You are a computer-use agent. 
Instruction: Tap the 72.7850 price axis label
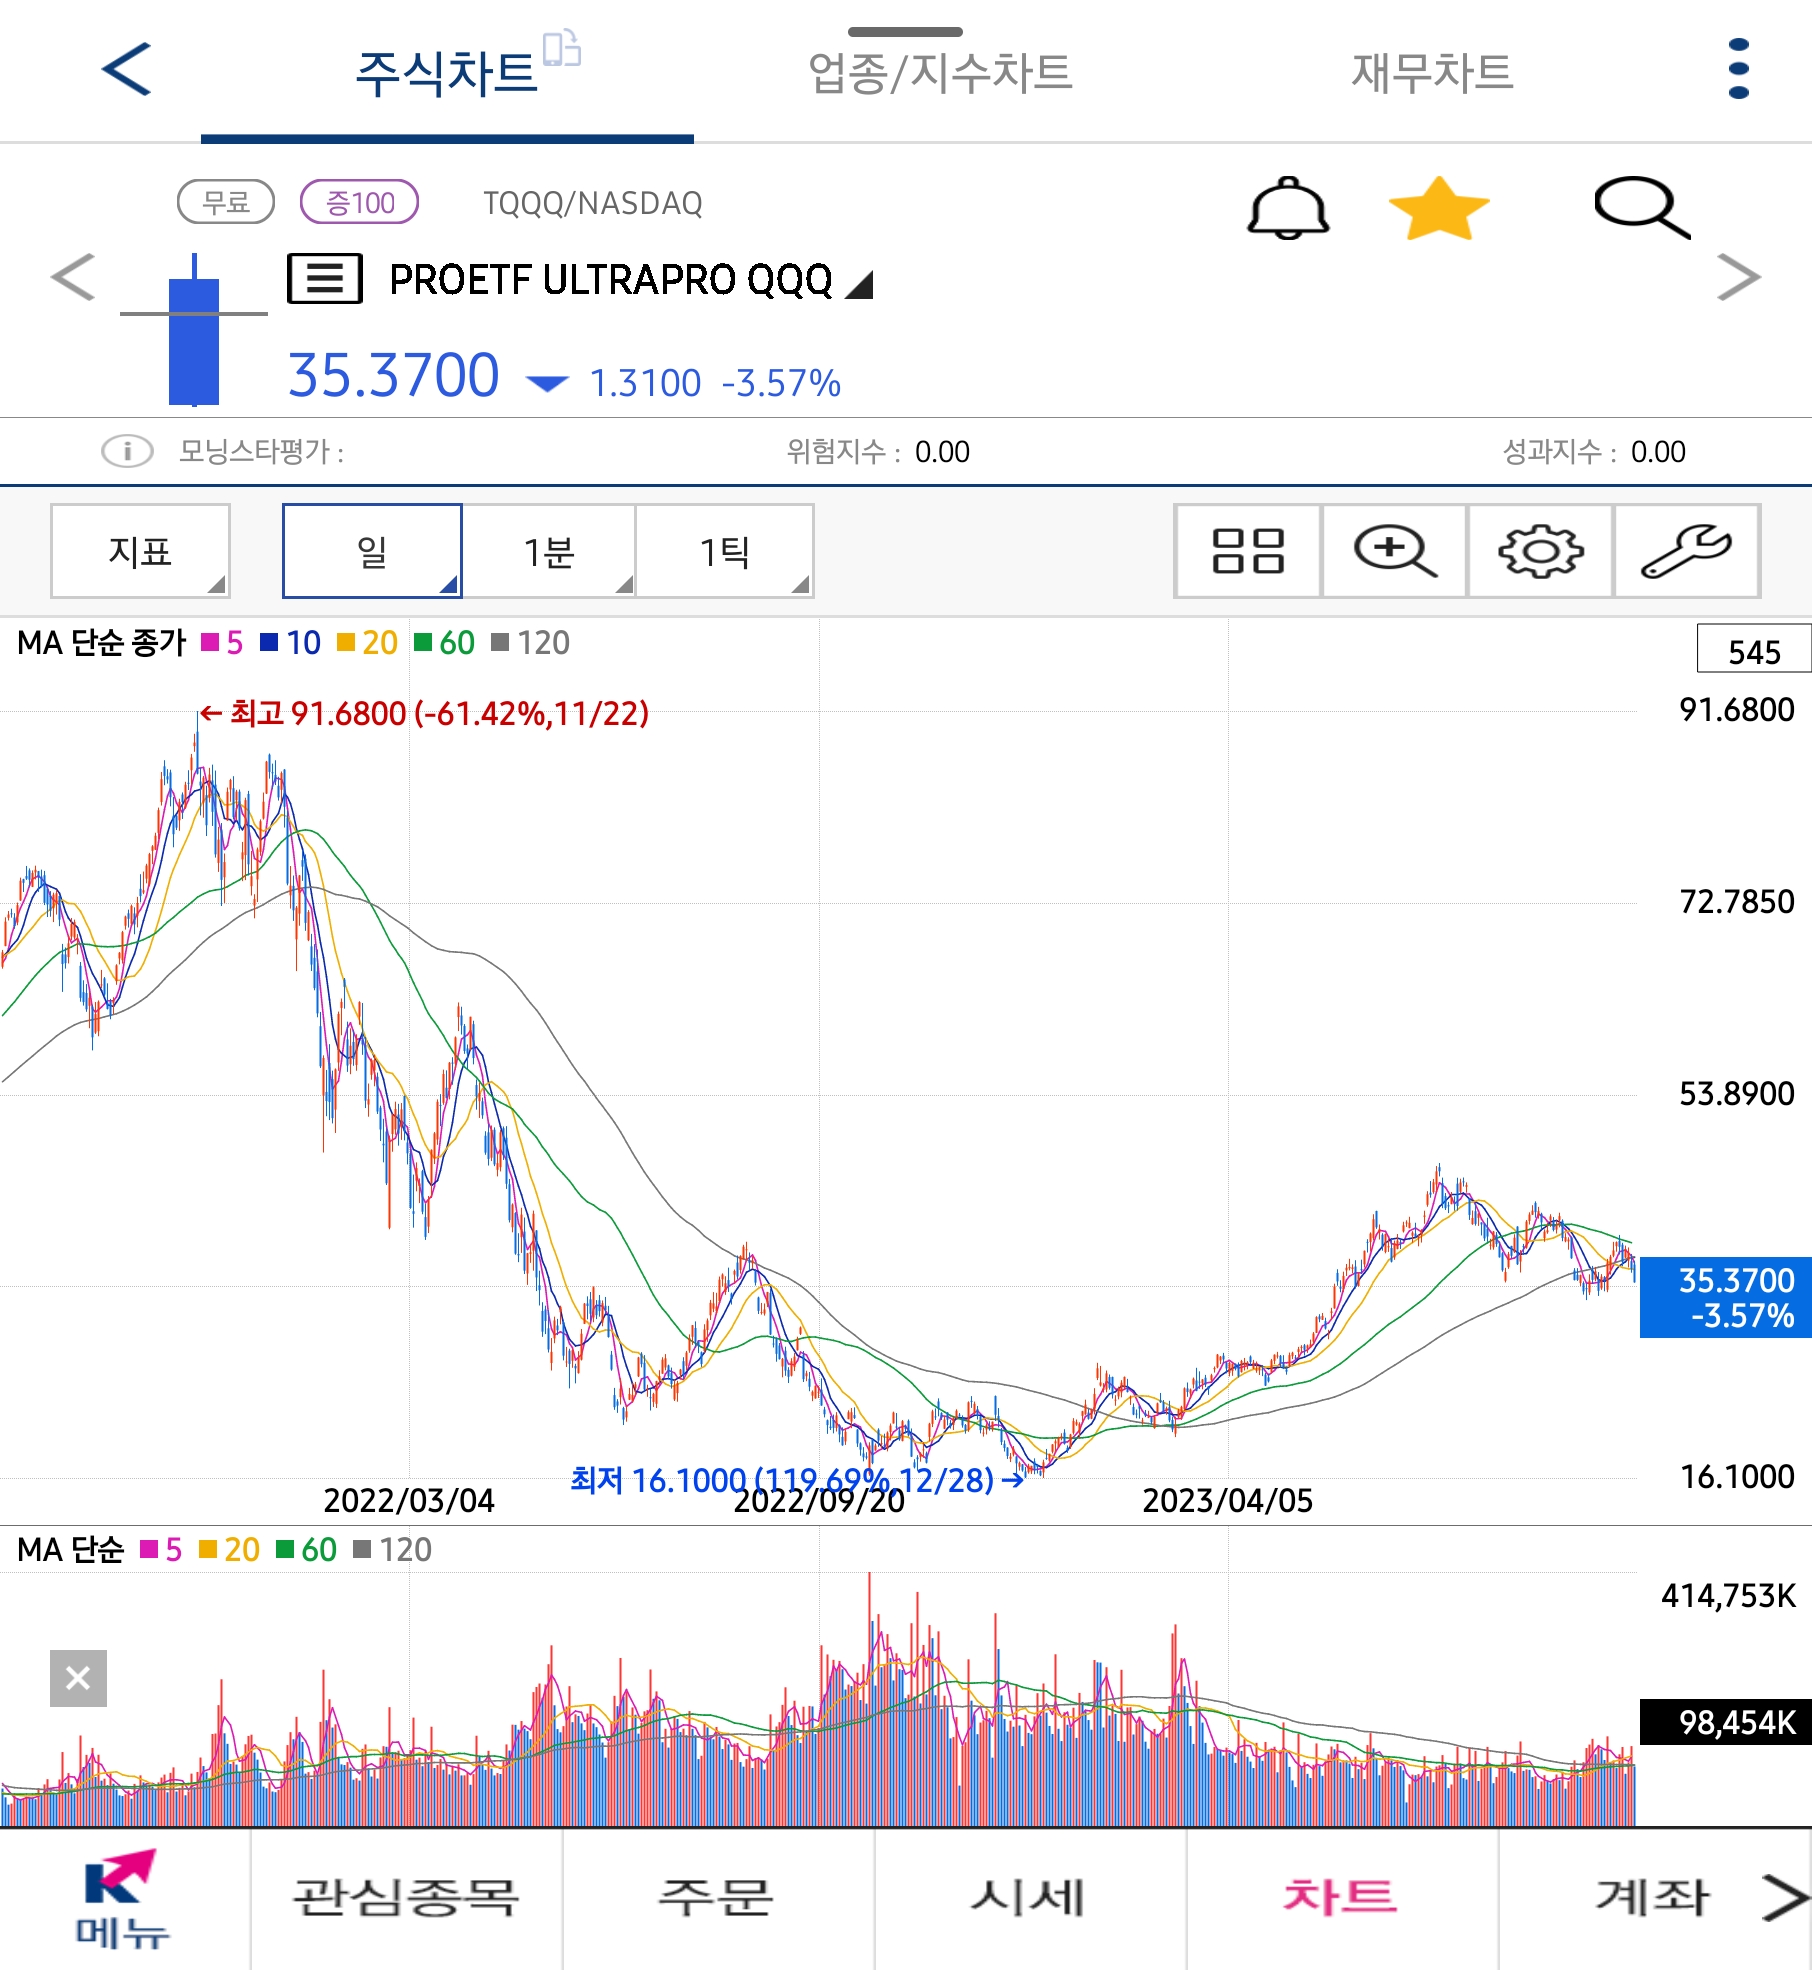pyautogui.click(x=1736, y=901)
